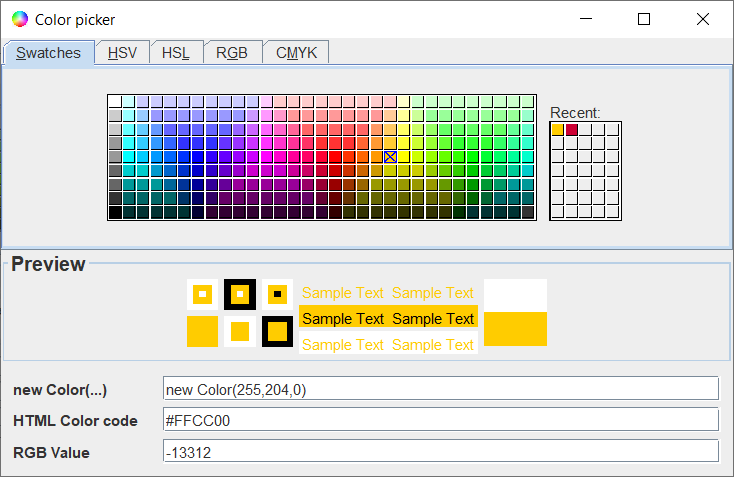Open the HSL tab
Viewport: 734px width, 477px height.
tap(176, 52)
